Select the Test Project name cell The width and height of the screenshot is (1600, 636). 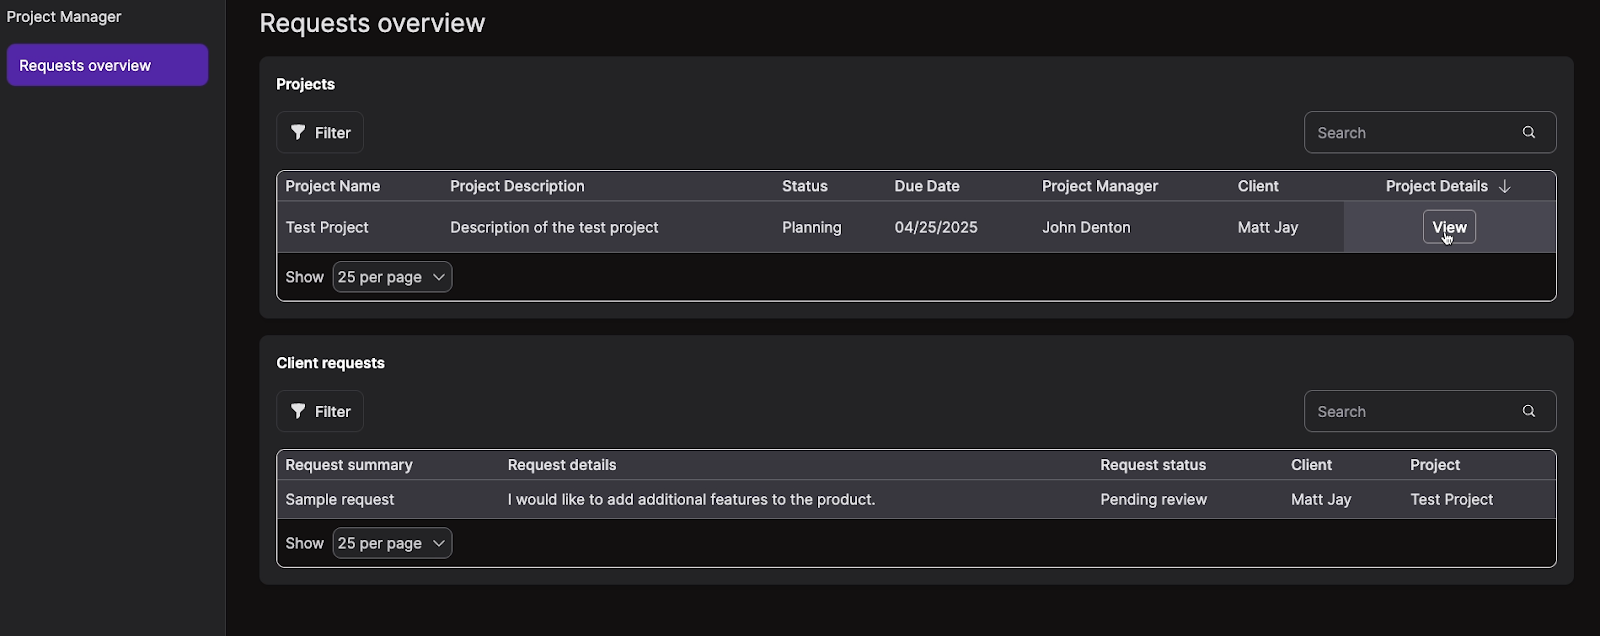point(327,227)
